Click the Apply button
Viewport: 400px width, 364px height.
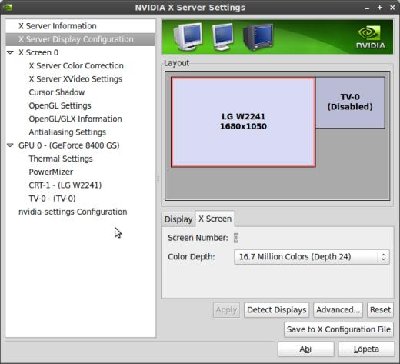coord(226,310)
